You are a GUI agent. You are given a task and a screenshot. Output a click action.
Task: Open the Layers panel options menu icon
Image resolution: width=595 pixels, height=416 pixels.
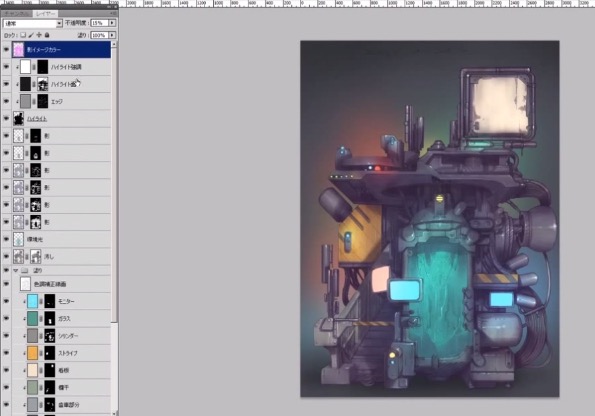(113, 13)
